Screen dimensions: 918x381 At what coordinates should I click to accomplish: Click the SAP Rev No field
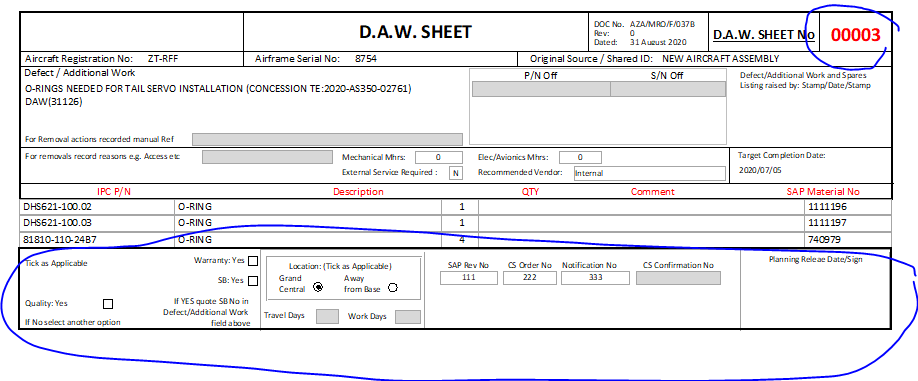[x=469, y=278]
